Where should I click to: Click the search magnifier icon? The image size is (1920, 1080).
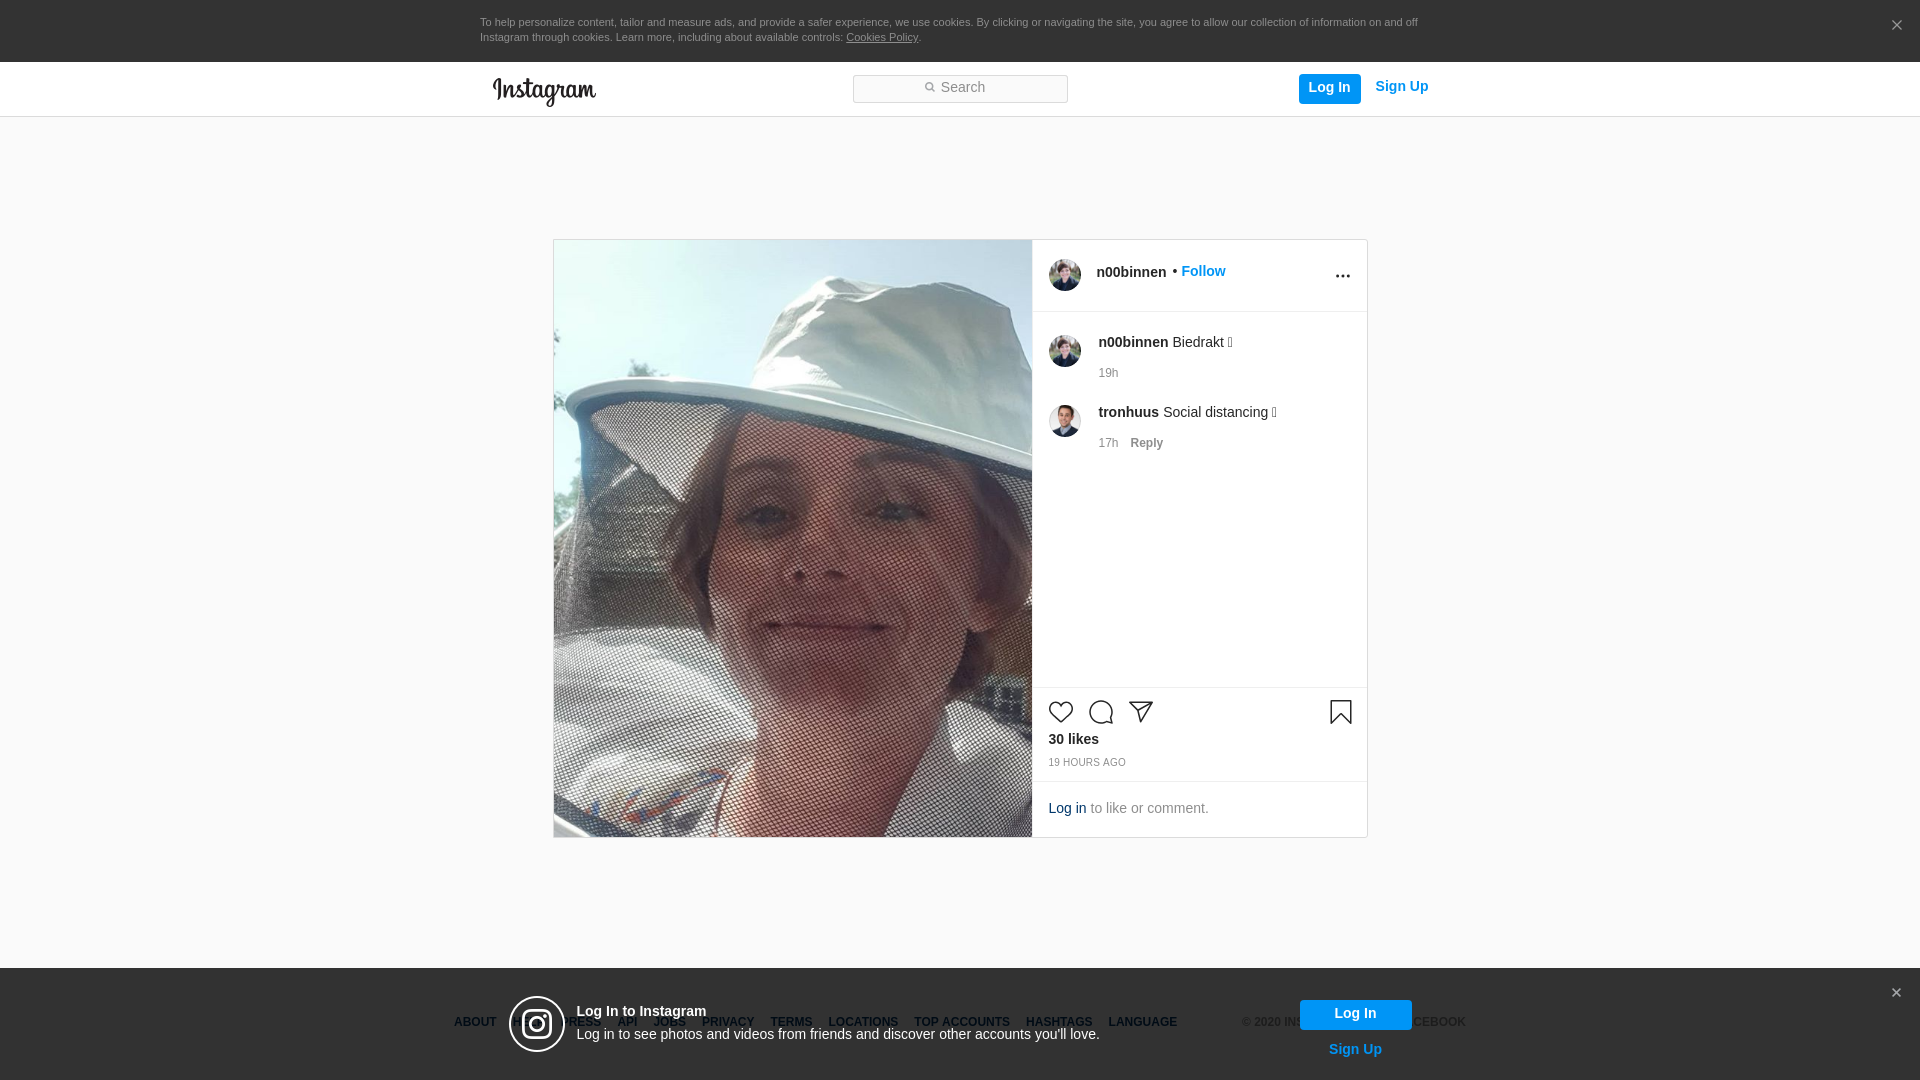(929, 88)
